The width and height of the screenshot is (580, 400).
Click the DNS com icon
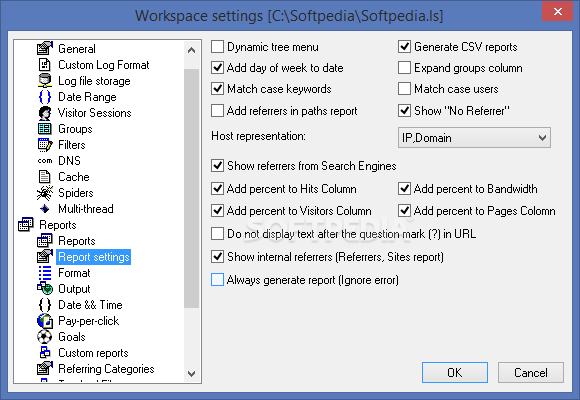pyautogui.click(x=45, y=161)
